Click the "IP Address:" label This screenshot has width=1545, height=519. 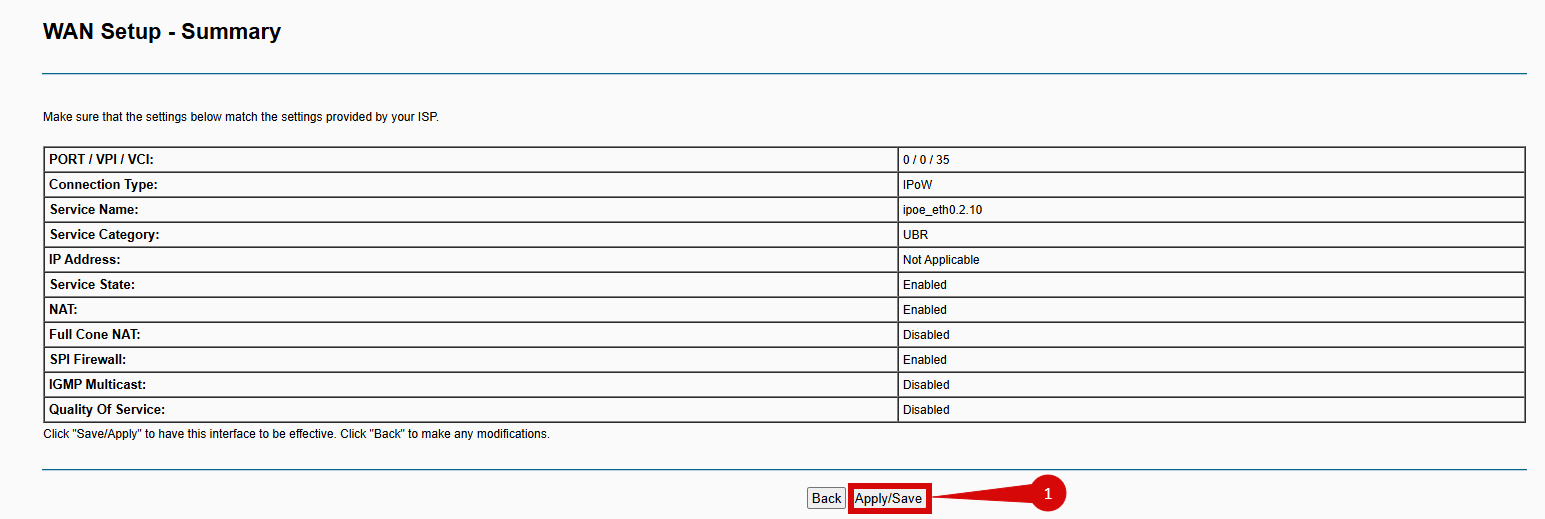pos(85,260)
